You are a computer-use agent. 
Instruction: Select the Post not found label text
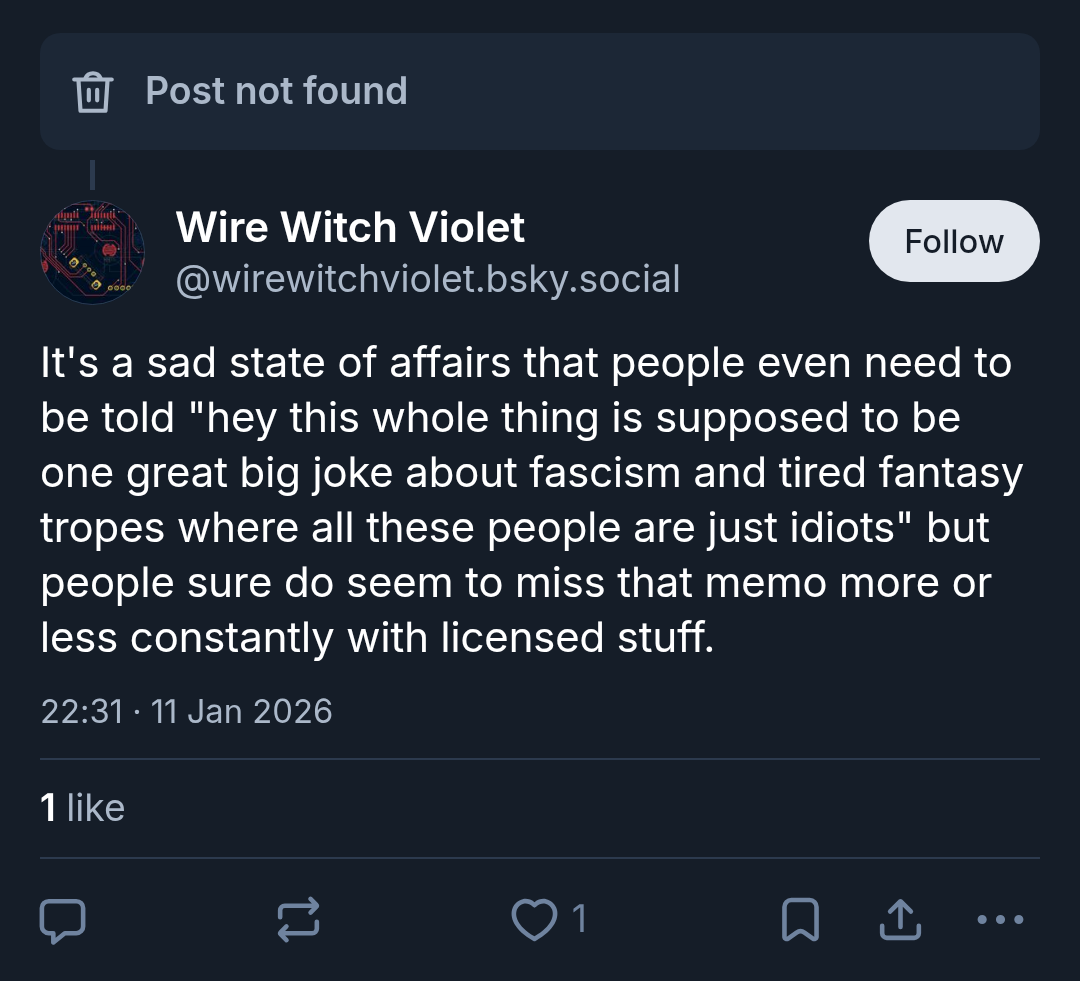click(276, 91)
